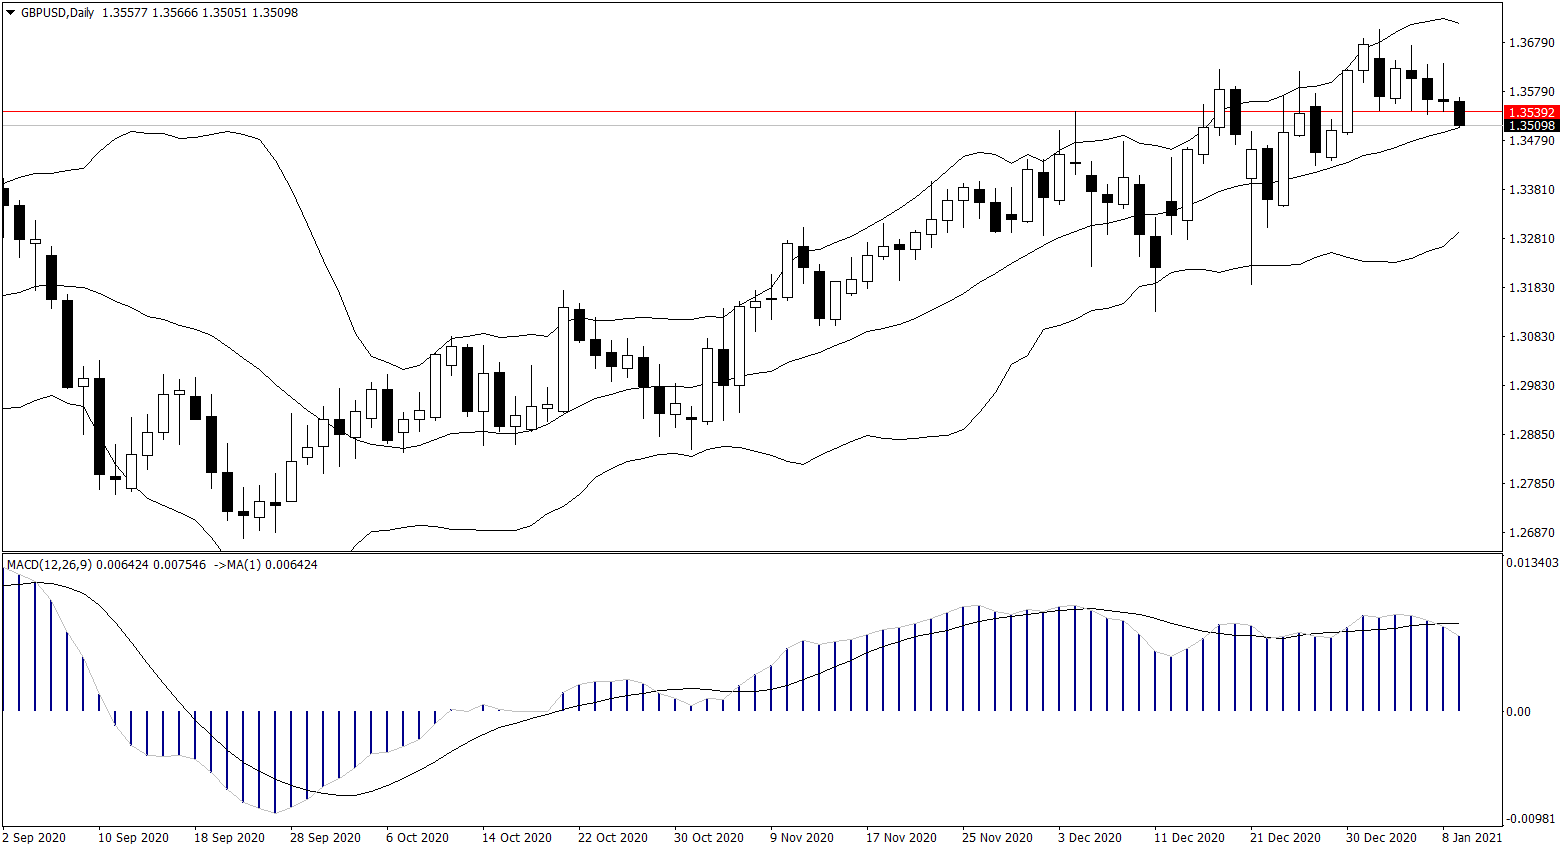Click the 1.32810 price axis label
Viewport: 1566px width, 850px height.
pyautogui.click(x=1531, y=239)
